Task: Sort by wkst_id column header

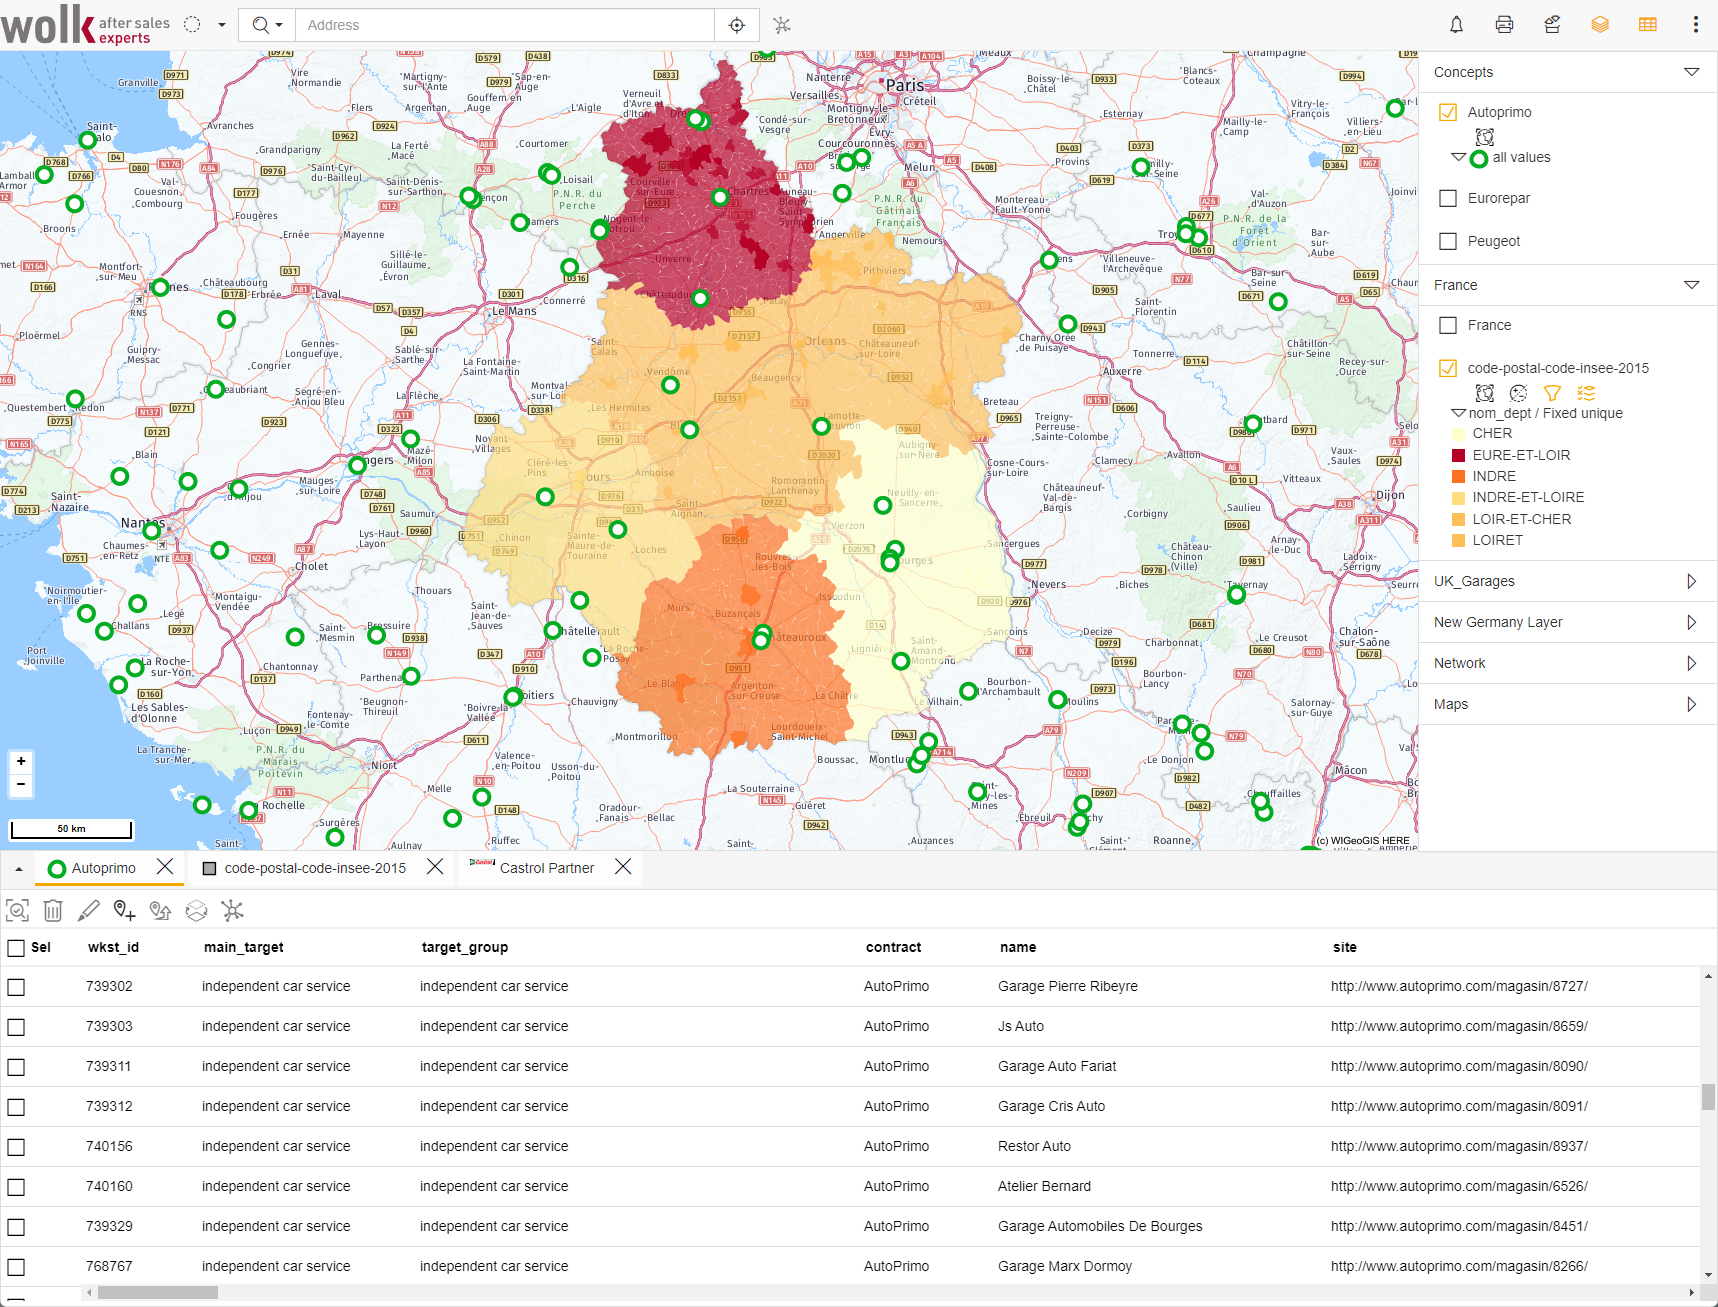Action: coord(113,947)
